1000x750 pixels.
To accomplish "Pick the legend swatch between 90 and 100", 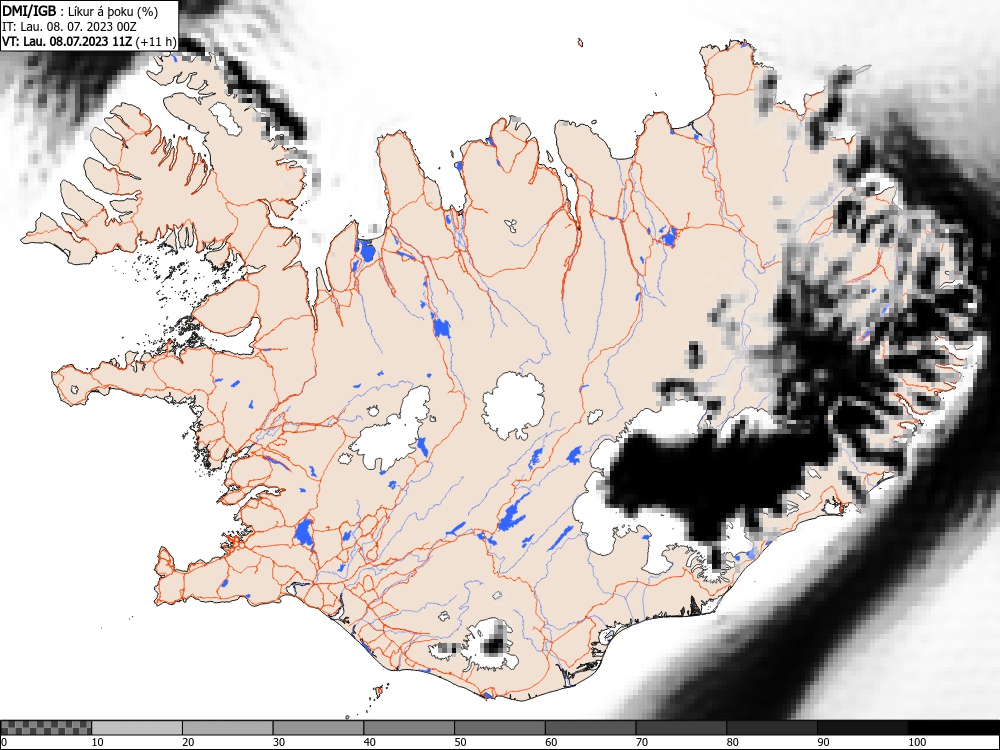I will coord(862,728).
